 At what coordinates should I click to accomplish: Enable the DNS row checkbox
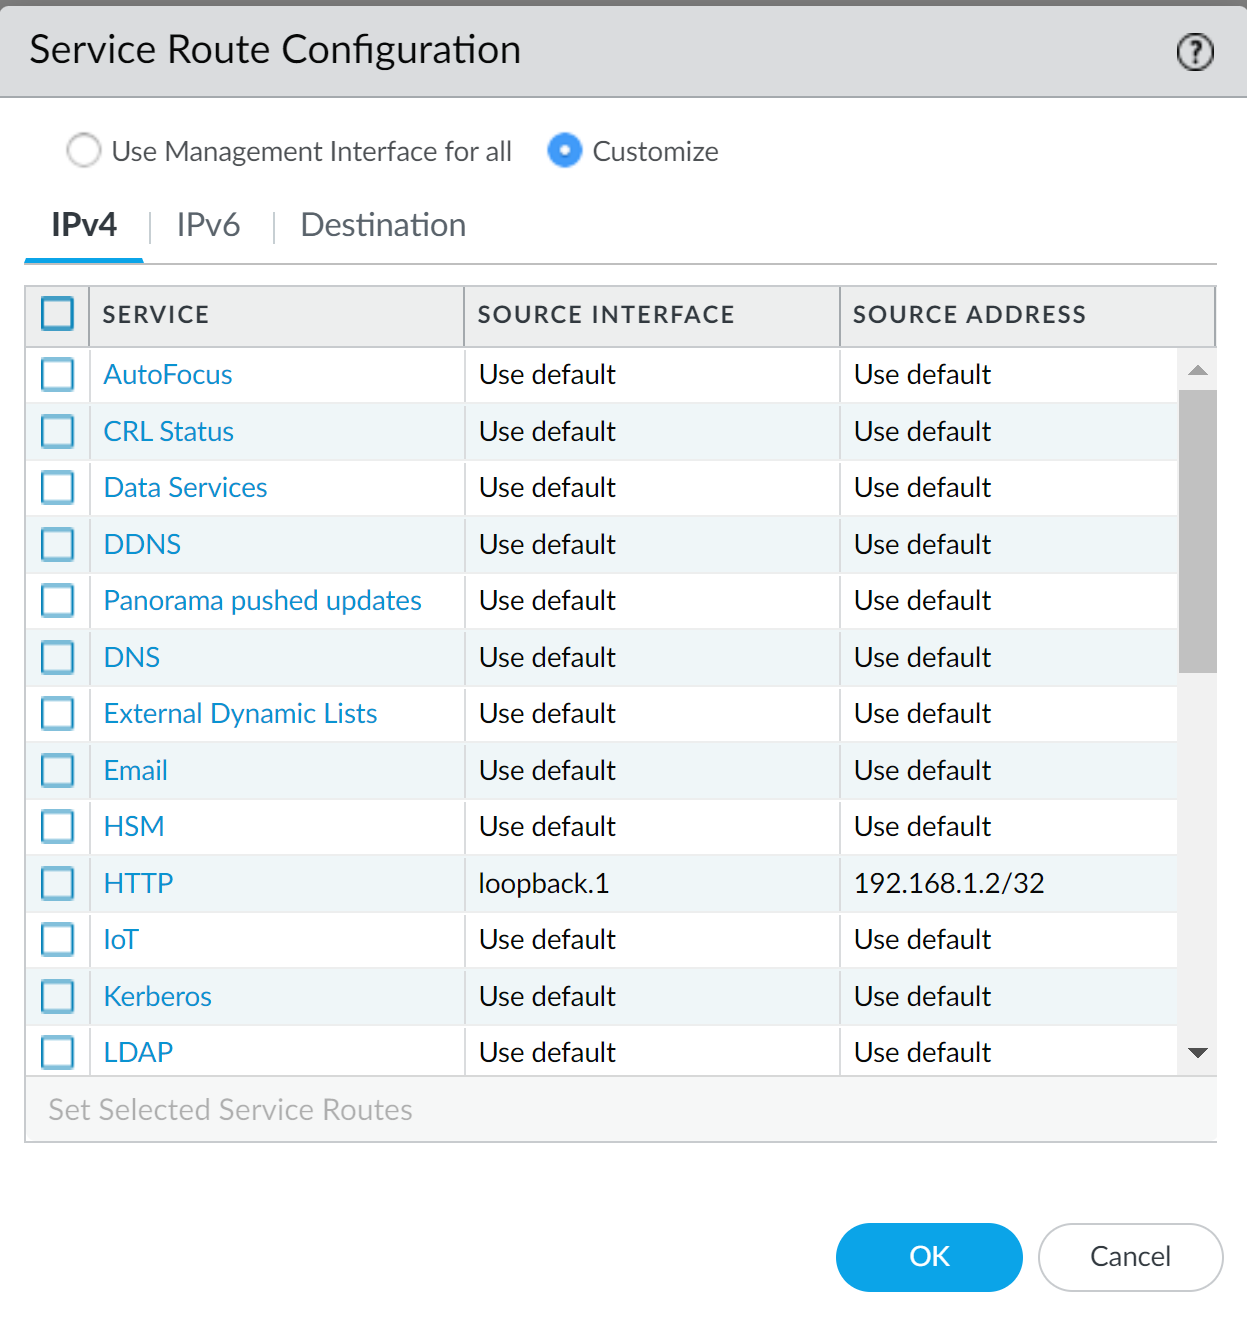click(x=58, y=657)
